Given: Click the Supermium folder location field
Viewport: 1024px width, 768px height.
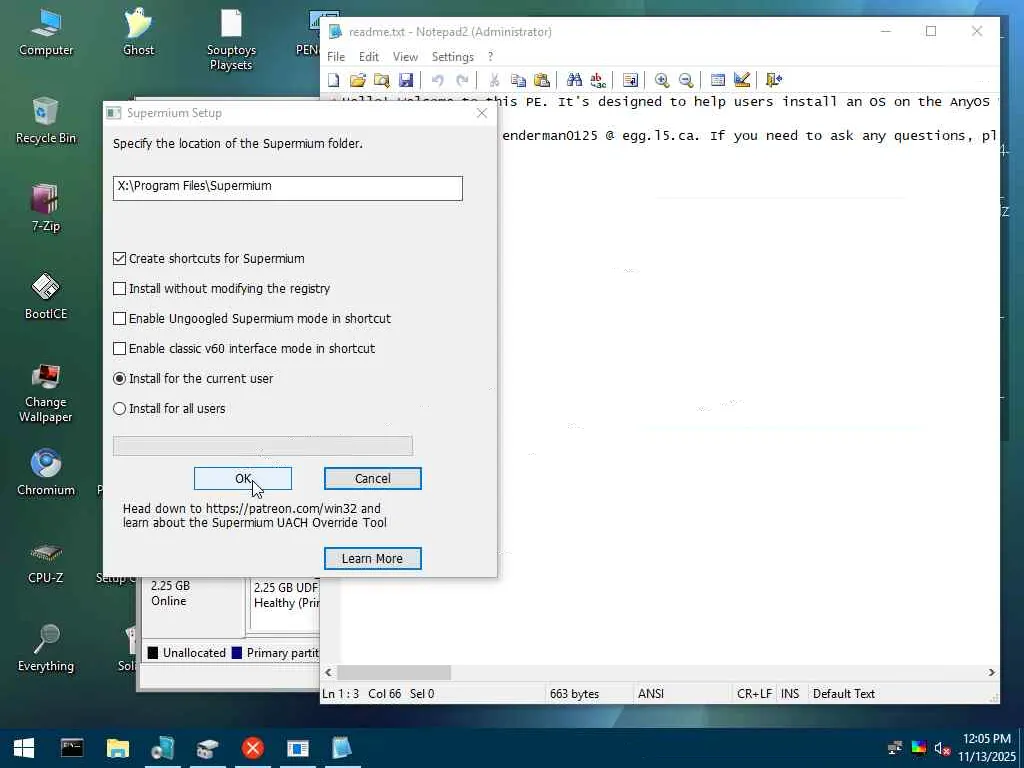Looking at the screenshot, I should pos(288,188).
